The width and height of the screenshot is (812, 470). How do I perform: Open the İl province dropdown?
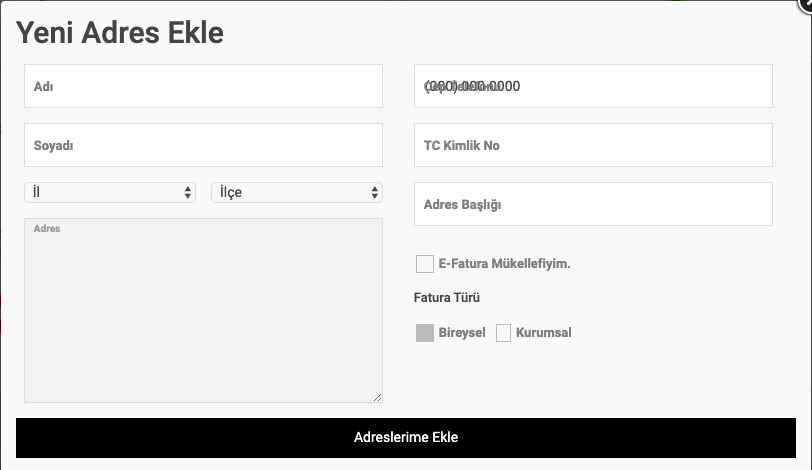point(110,193)
